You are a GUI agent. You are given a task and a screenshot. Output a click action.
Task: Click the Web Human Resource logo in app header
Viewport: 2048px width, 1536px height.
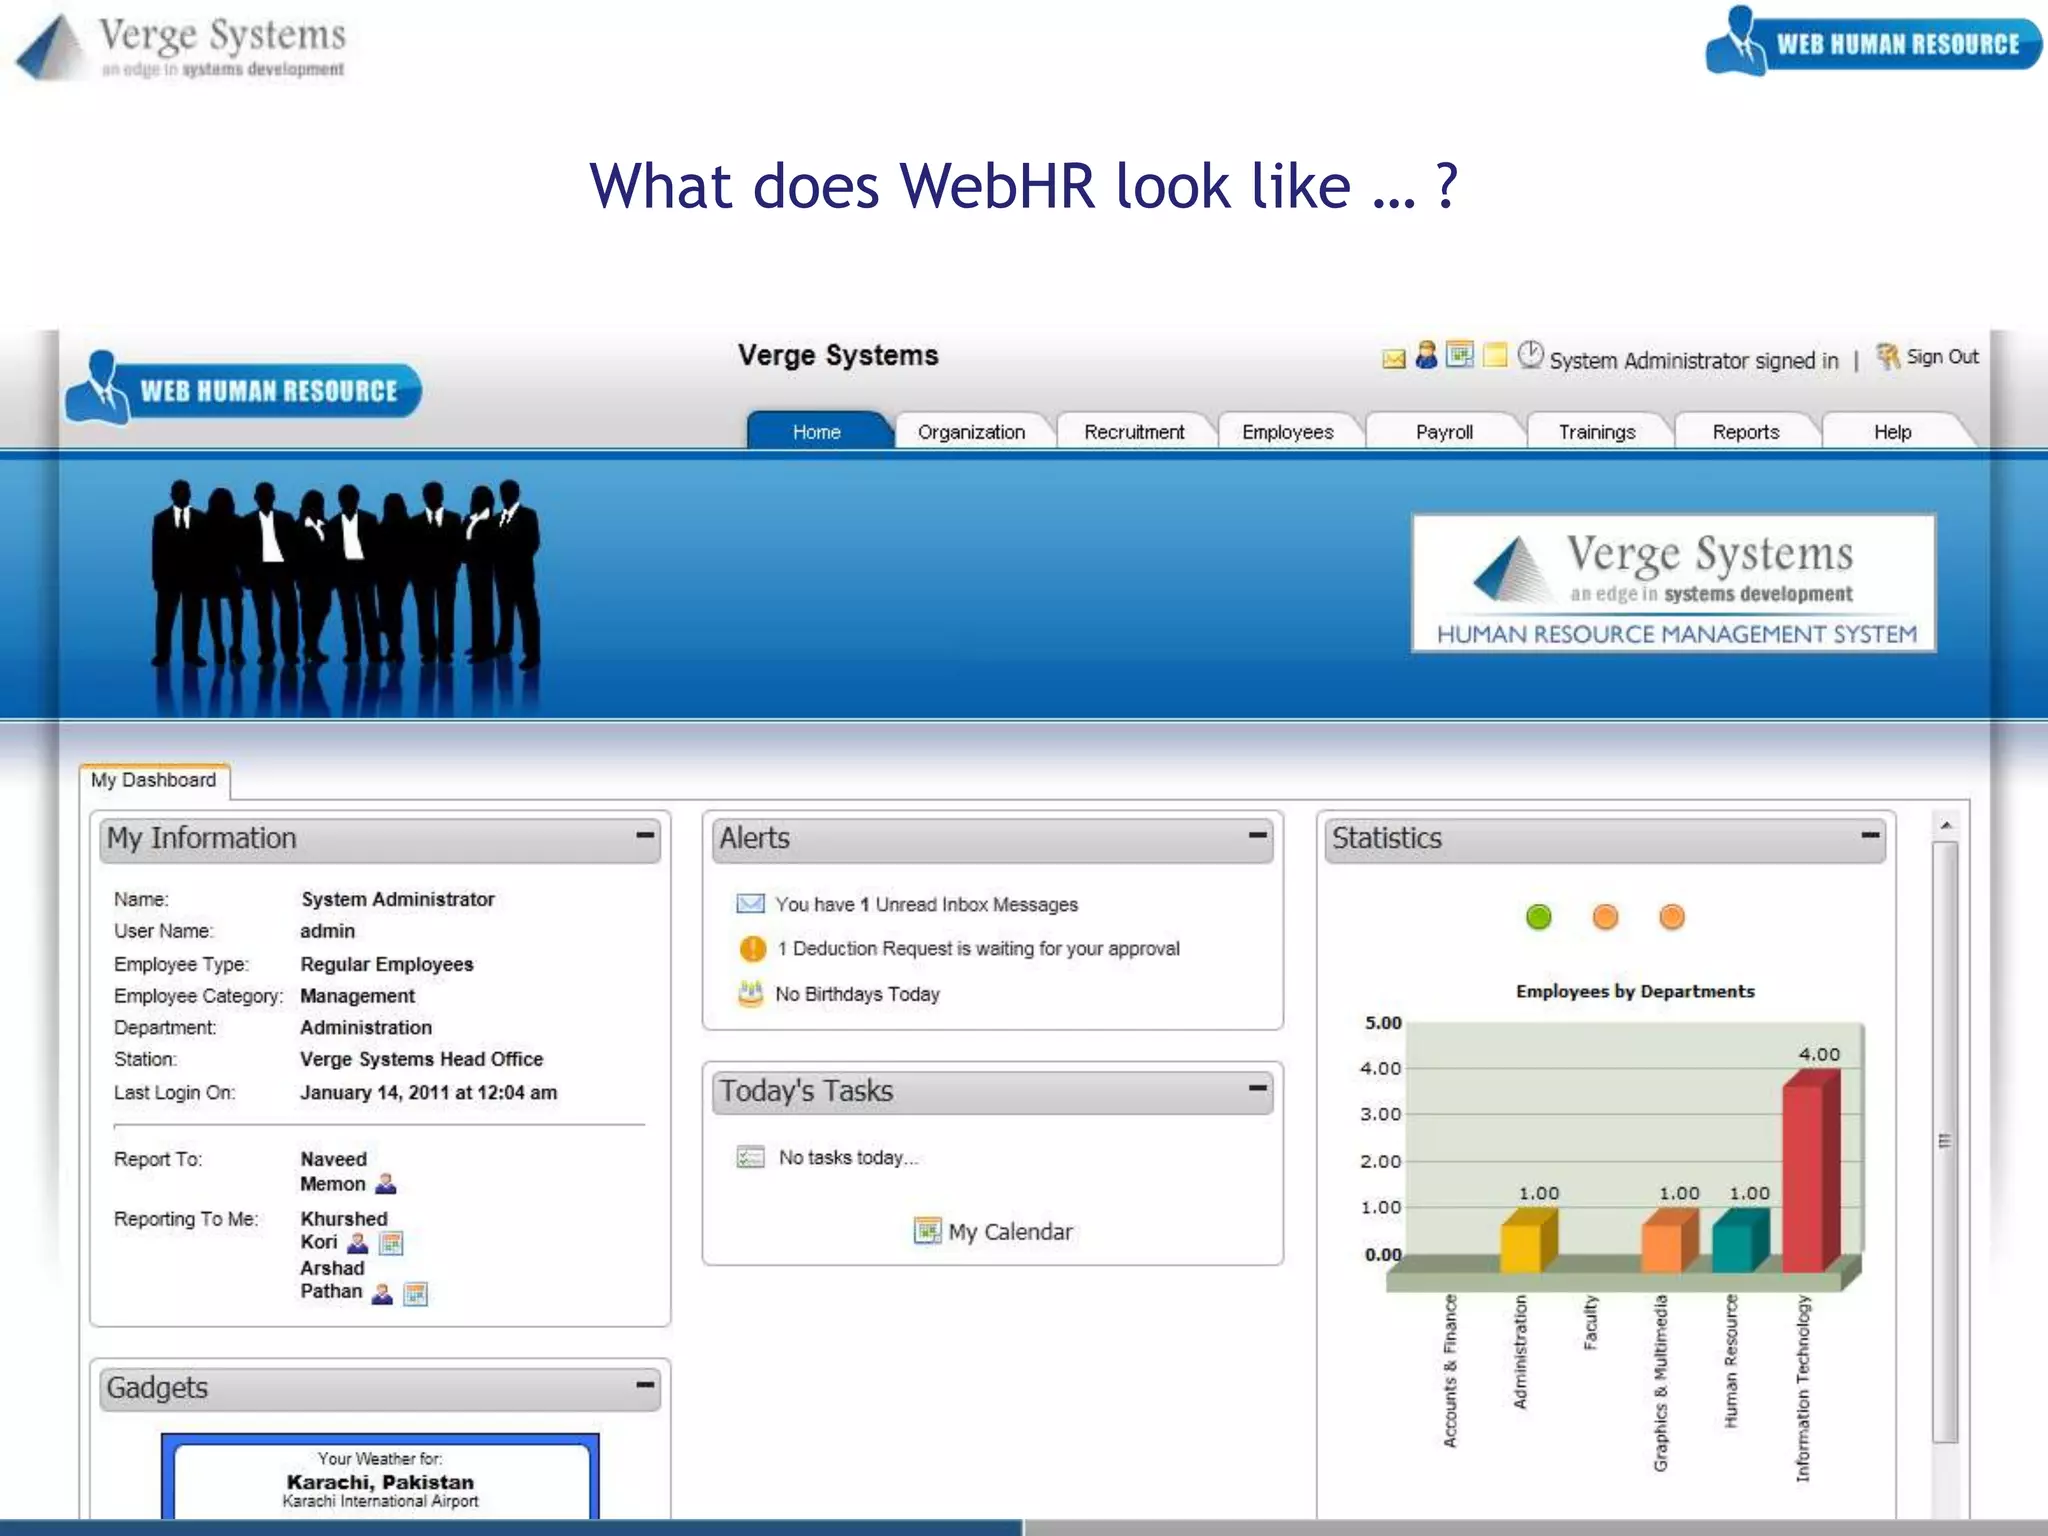[244, 388]
